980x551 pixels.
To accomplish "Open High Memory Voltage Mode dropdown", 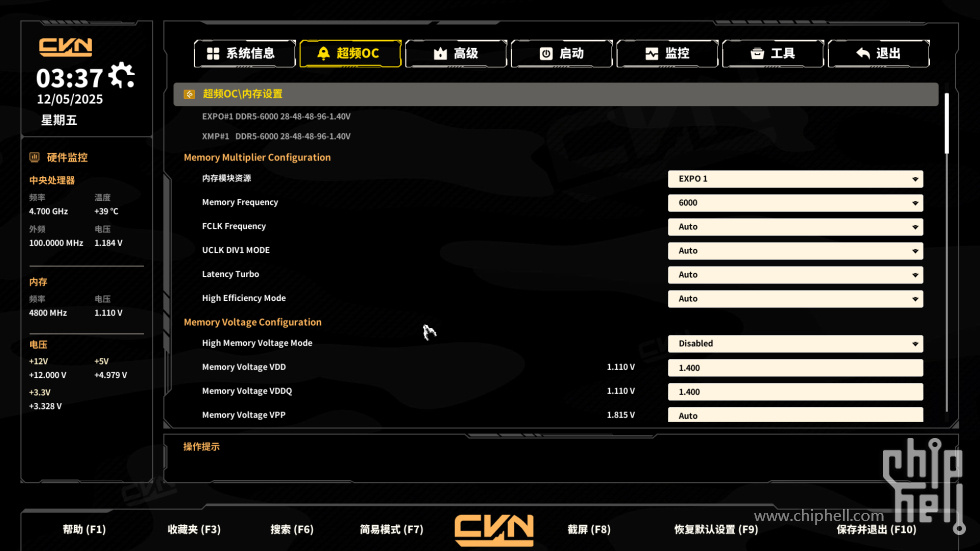I will coord(795,344).
